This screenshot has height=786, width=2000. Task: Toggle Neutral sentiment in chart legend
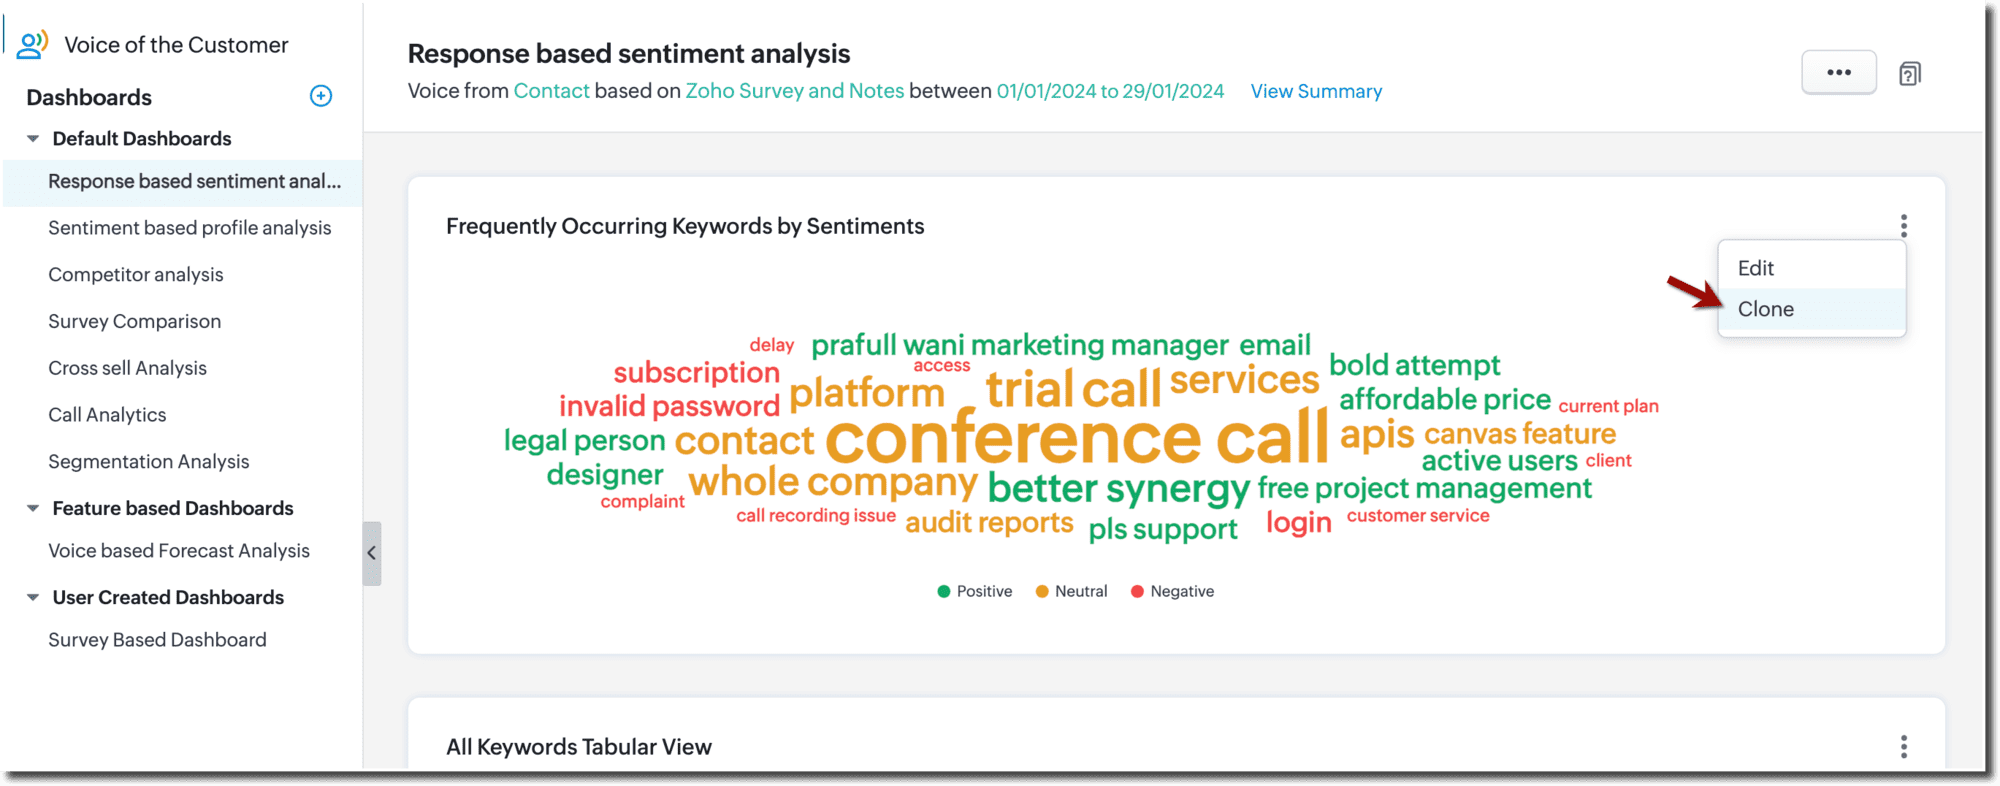tap(1071, 591)
